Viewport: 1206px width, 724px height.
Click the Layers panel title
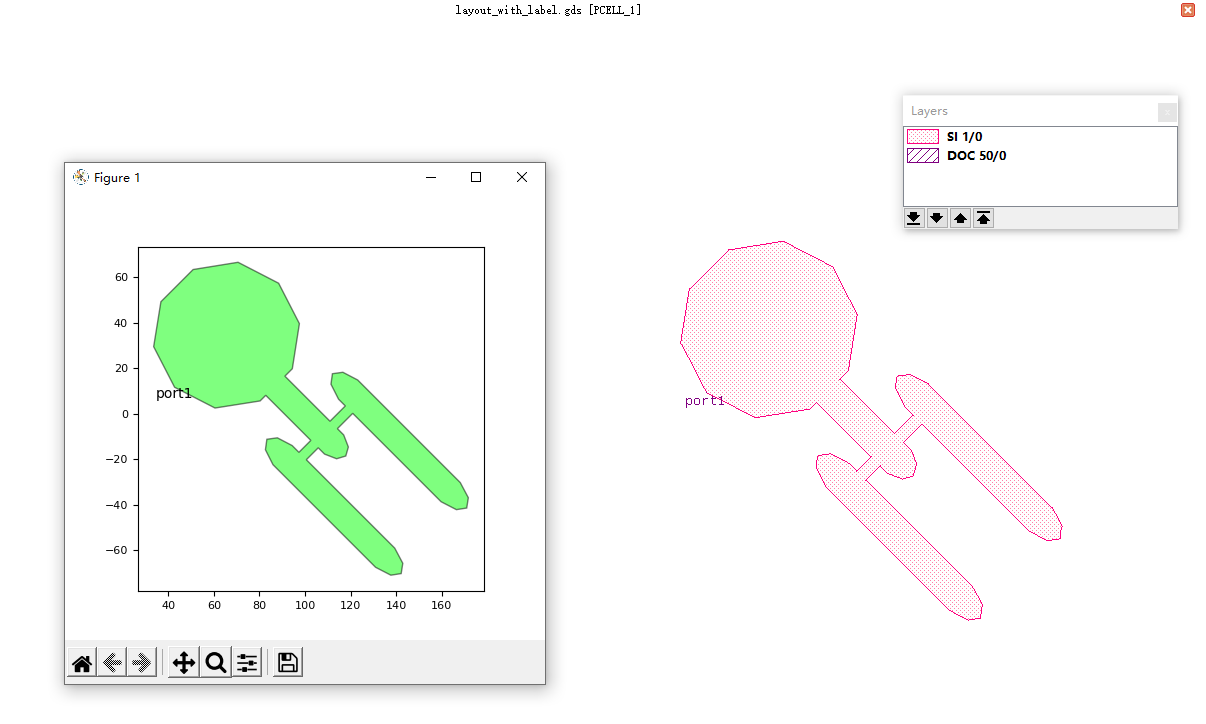point(929,111)
